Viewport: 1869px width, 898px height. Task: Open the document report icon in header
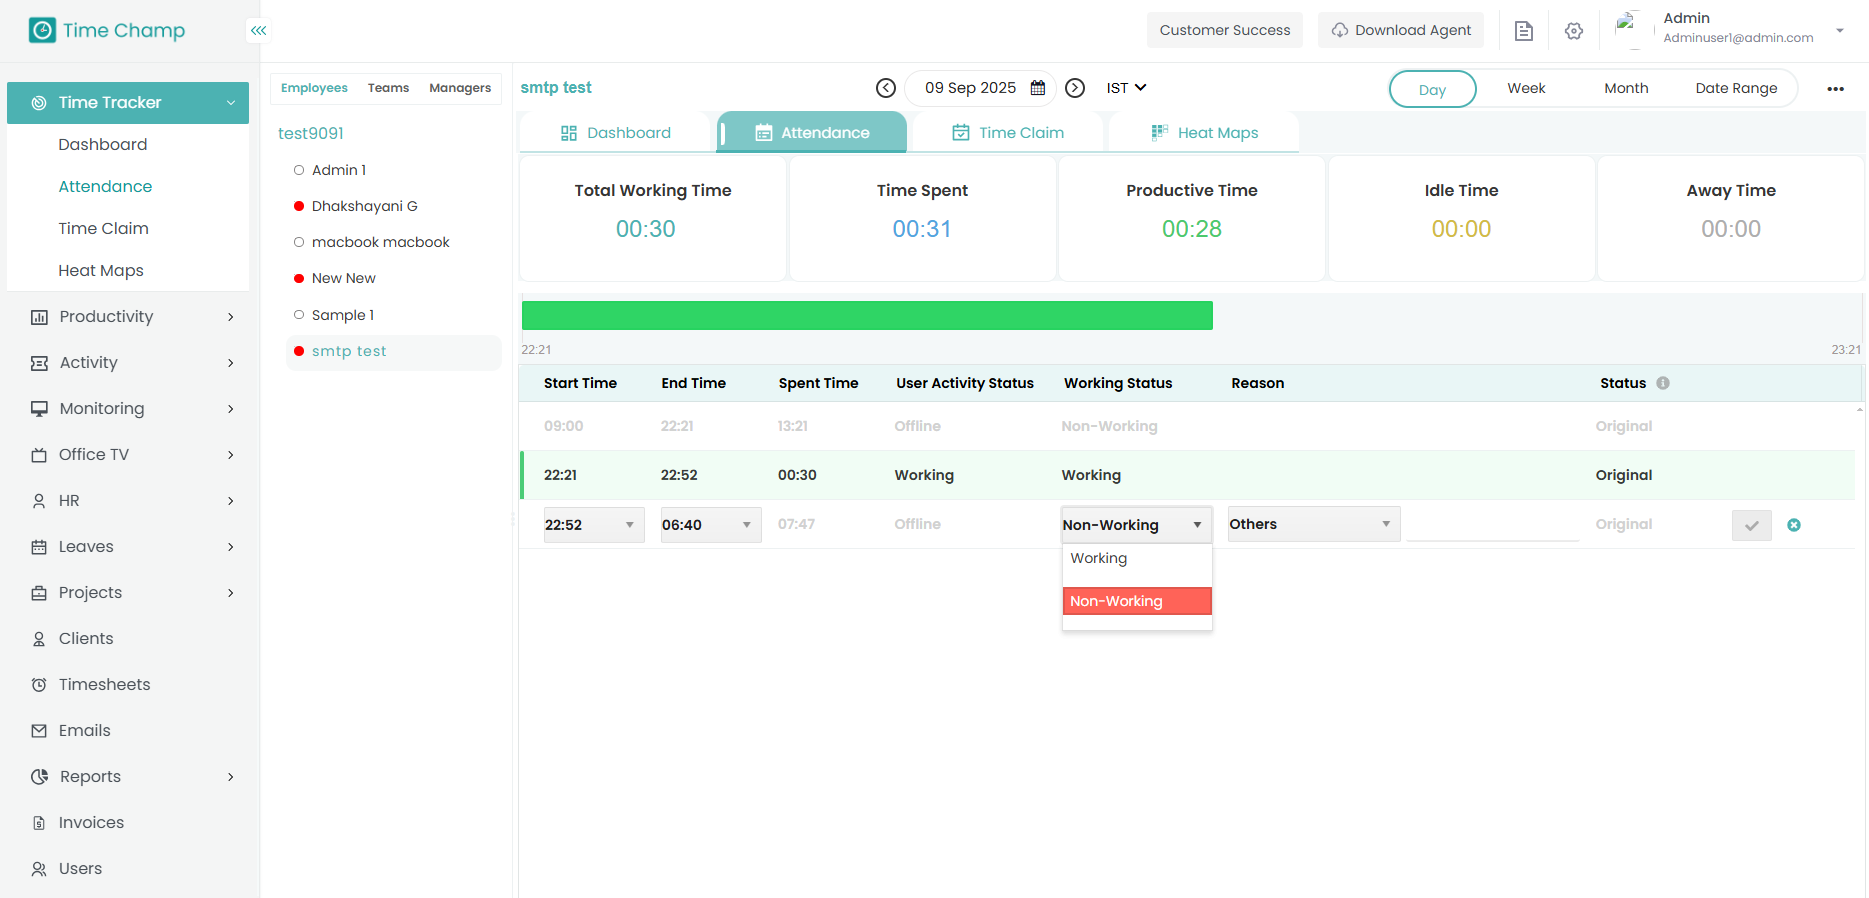point(1523,31)
